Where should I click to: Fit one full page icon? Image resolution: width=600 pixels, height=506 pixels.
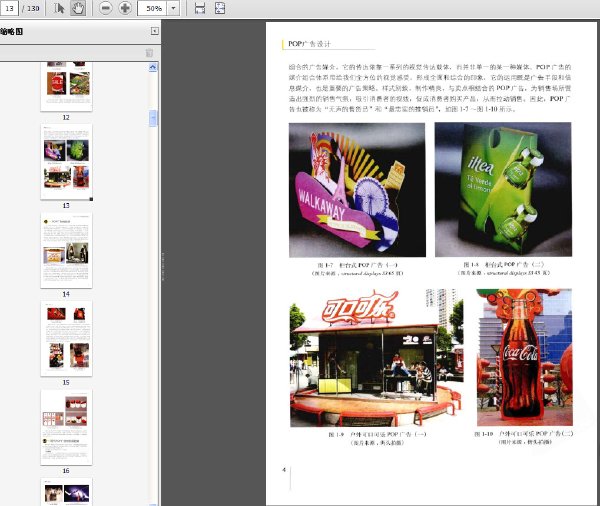coord(220,8)
